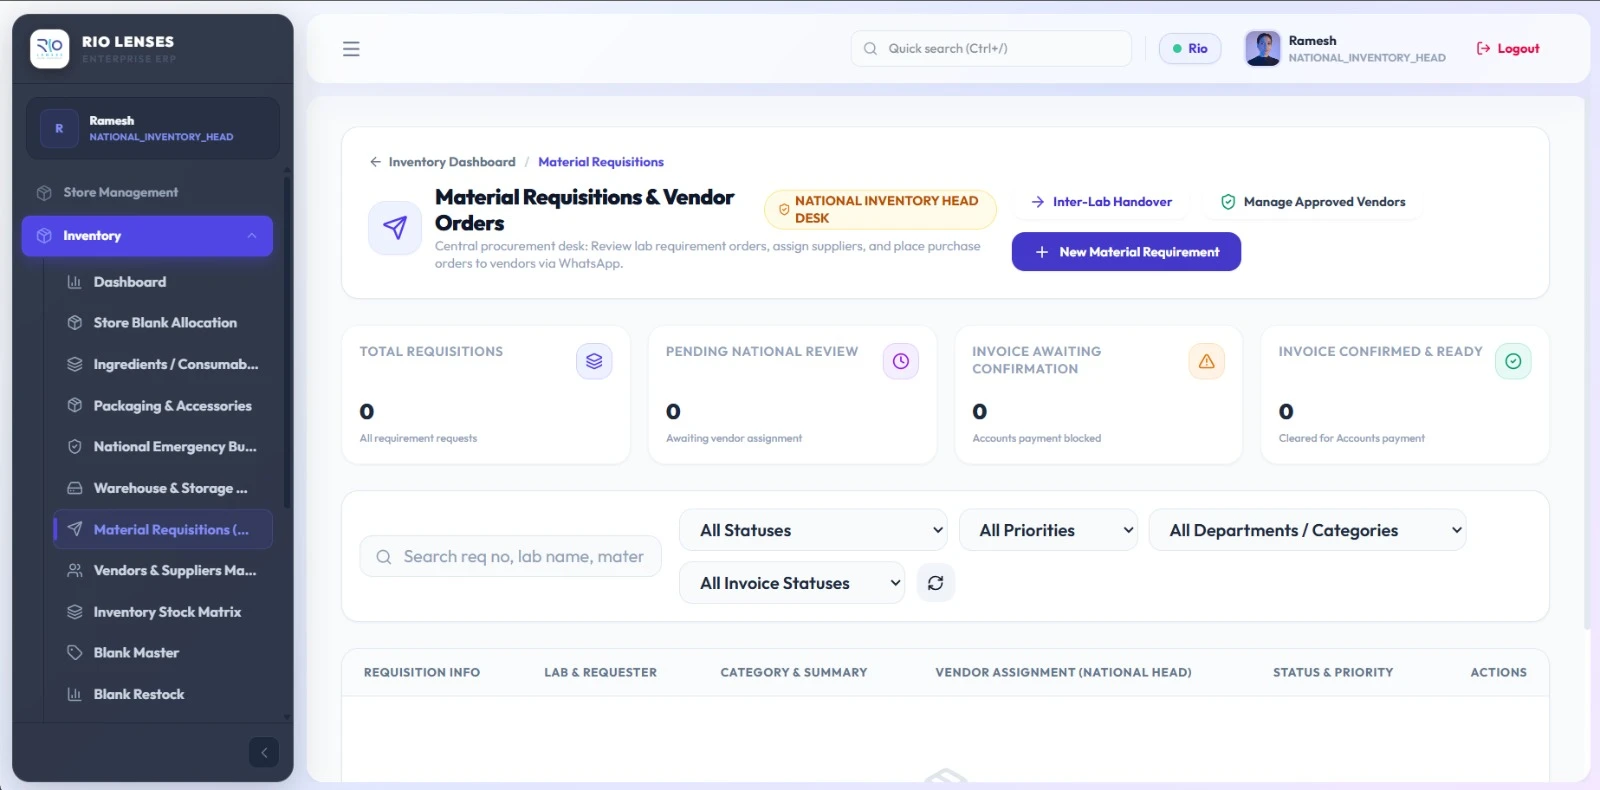
Task: Open Packaging & Accessories menu item
Action: click(x=163, y=406)
